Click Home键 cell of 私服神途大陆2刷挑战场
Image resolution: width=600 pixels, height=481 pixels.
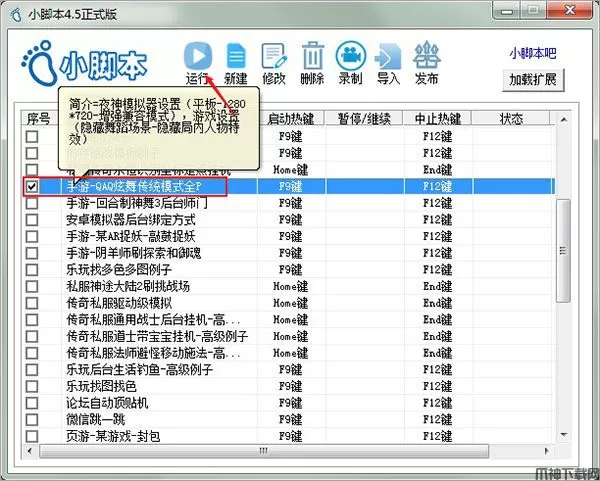coord(290,287)
